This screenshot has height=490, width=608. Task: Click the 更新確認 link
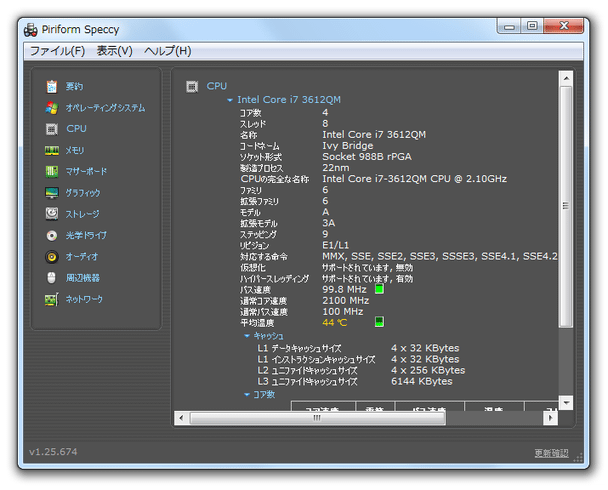tap(551, 453)
